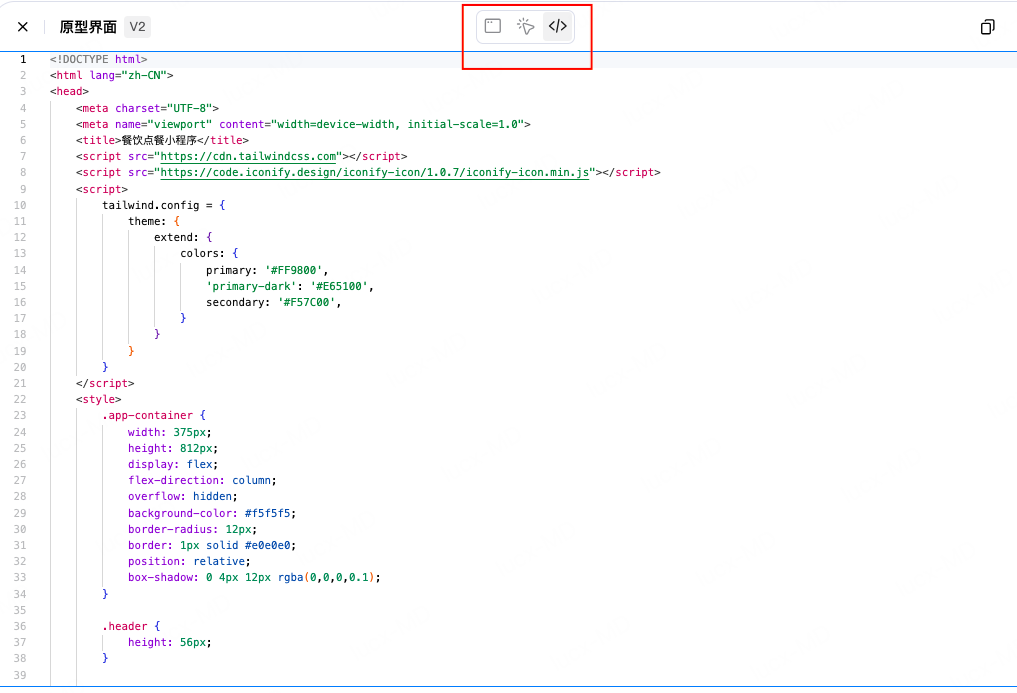
Task: Click the V2 version badge
Action: coord(137,27)
